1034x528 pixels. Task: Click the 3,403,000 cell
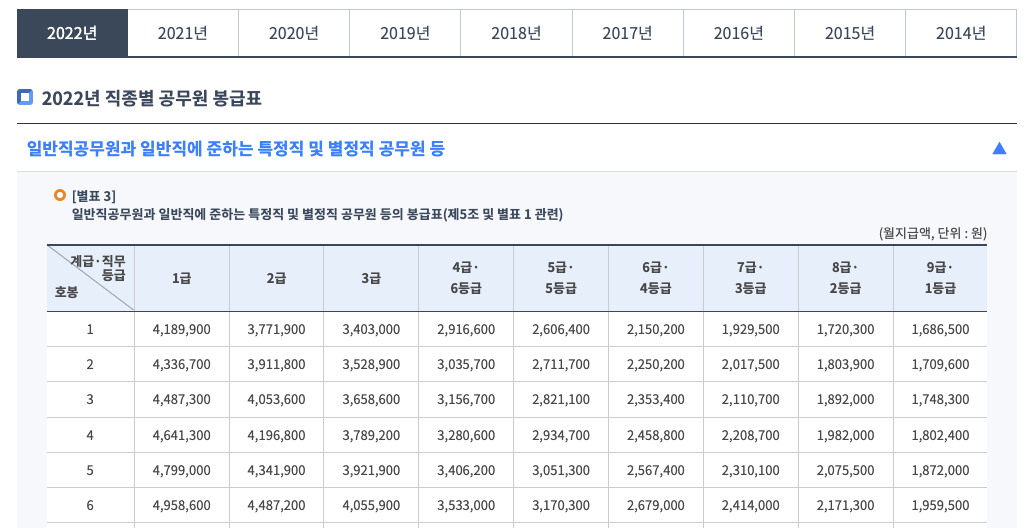[x=371, y=329]
